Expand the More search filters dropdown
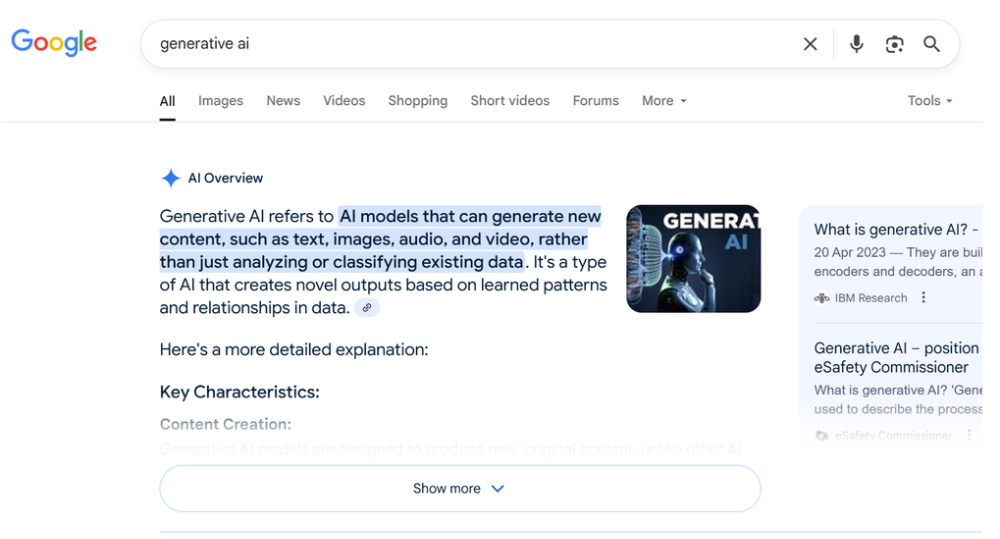Screen dimensions: 1000x539 pos(664,101)
